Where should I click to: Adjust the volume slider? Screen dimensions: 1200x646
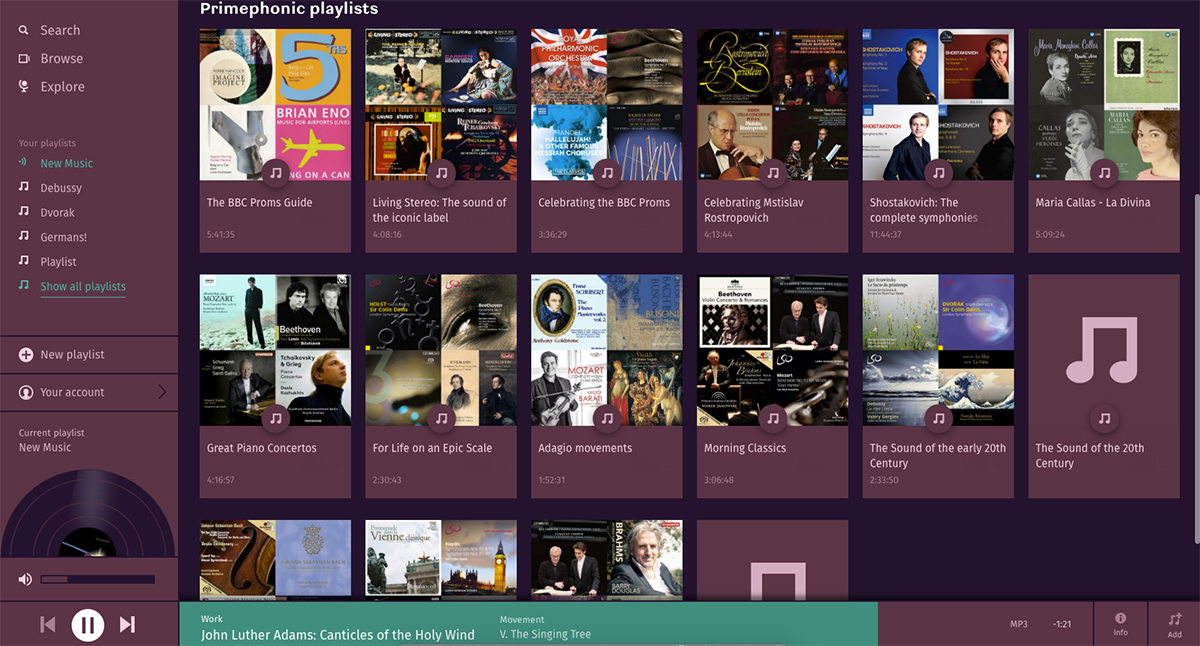tap(98, 579)
